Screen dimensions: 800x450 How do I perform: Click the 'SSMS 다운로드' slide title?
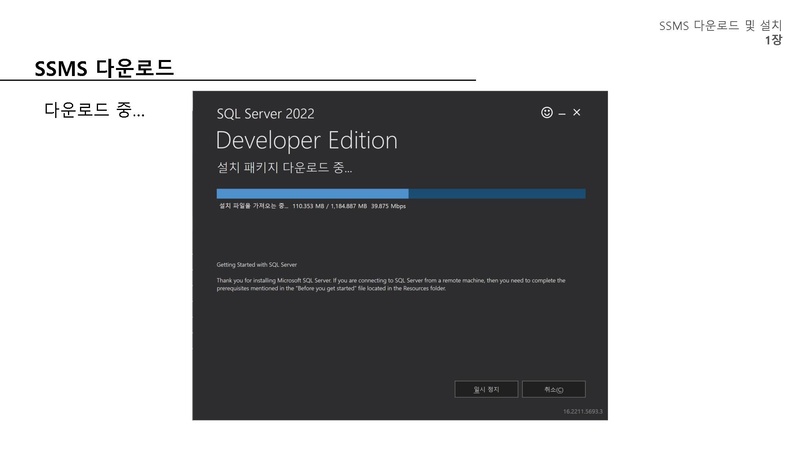(x=104, y=68)
